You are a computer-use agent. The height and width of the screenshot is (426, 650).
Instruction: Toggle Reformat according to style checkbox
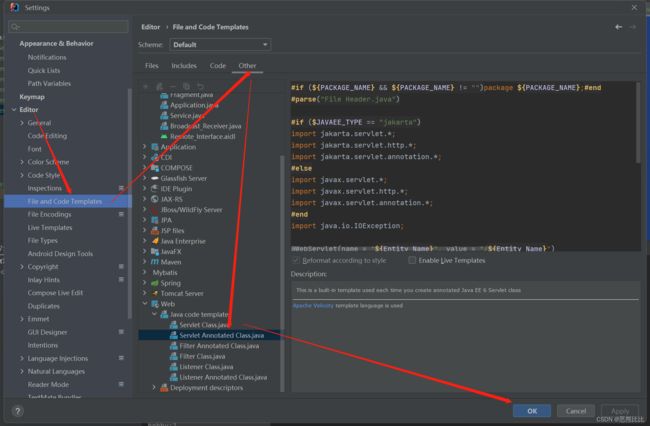296,260
